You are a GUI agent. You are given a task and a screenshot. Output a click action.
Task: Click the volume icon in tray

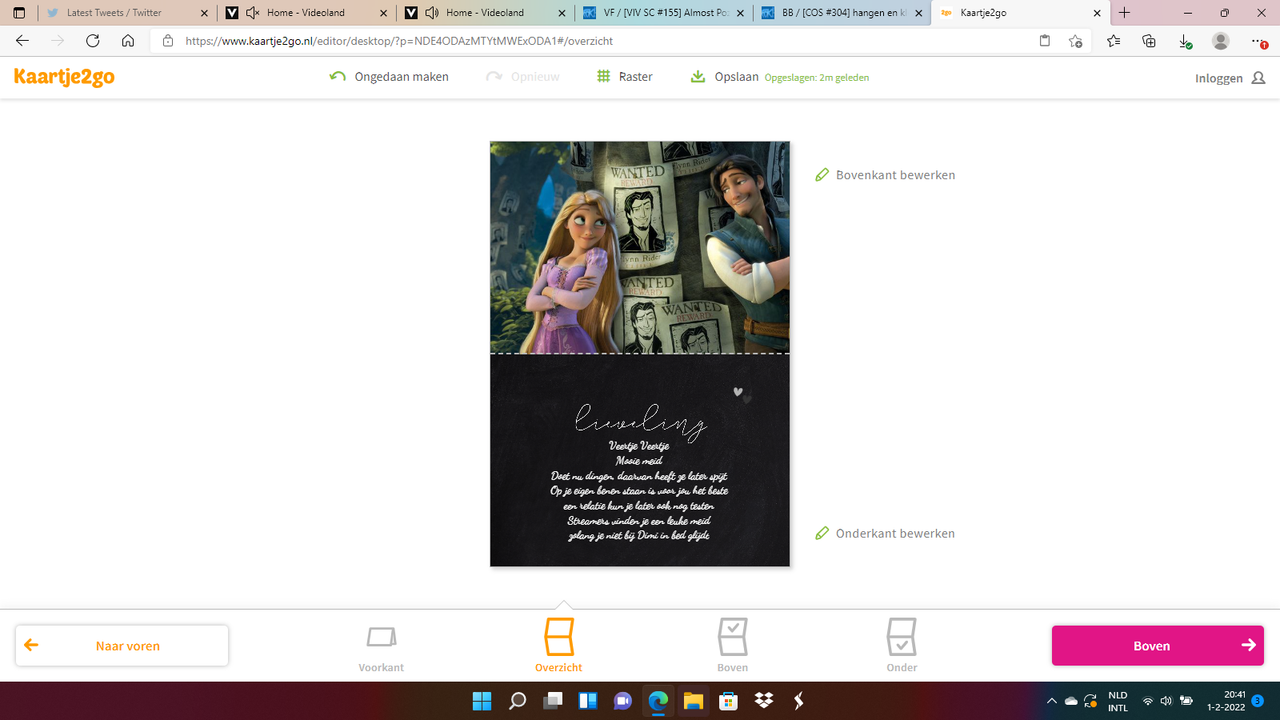pos(1166,701)
